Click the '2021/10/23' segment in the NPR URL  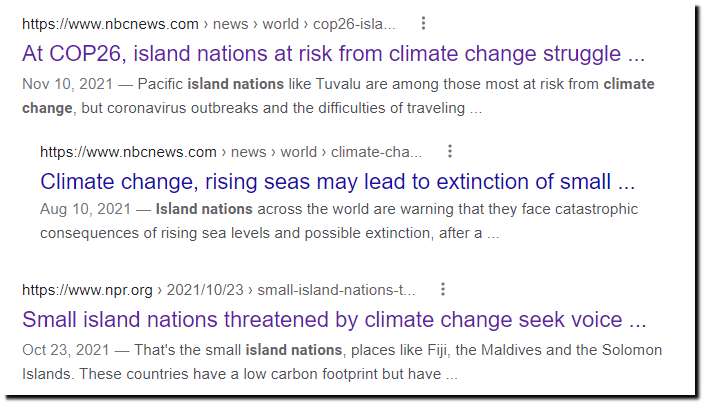coord(205,290)
